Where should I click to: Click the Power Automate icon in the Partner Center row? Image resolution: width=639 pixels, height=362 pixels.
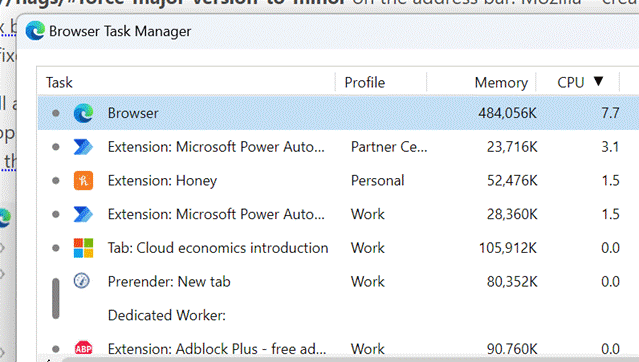tap(84, 147)
